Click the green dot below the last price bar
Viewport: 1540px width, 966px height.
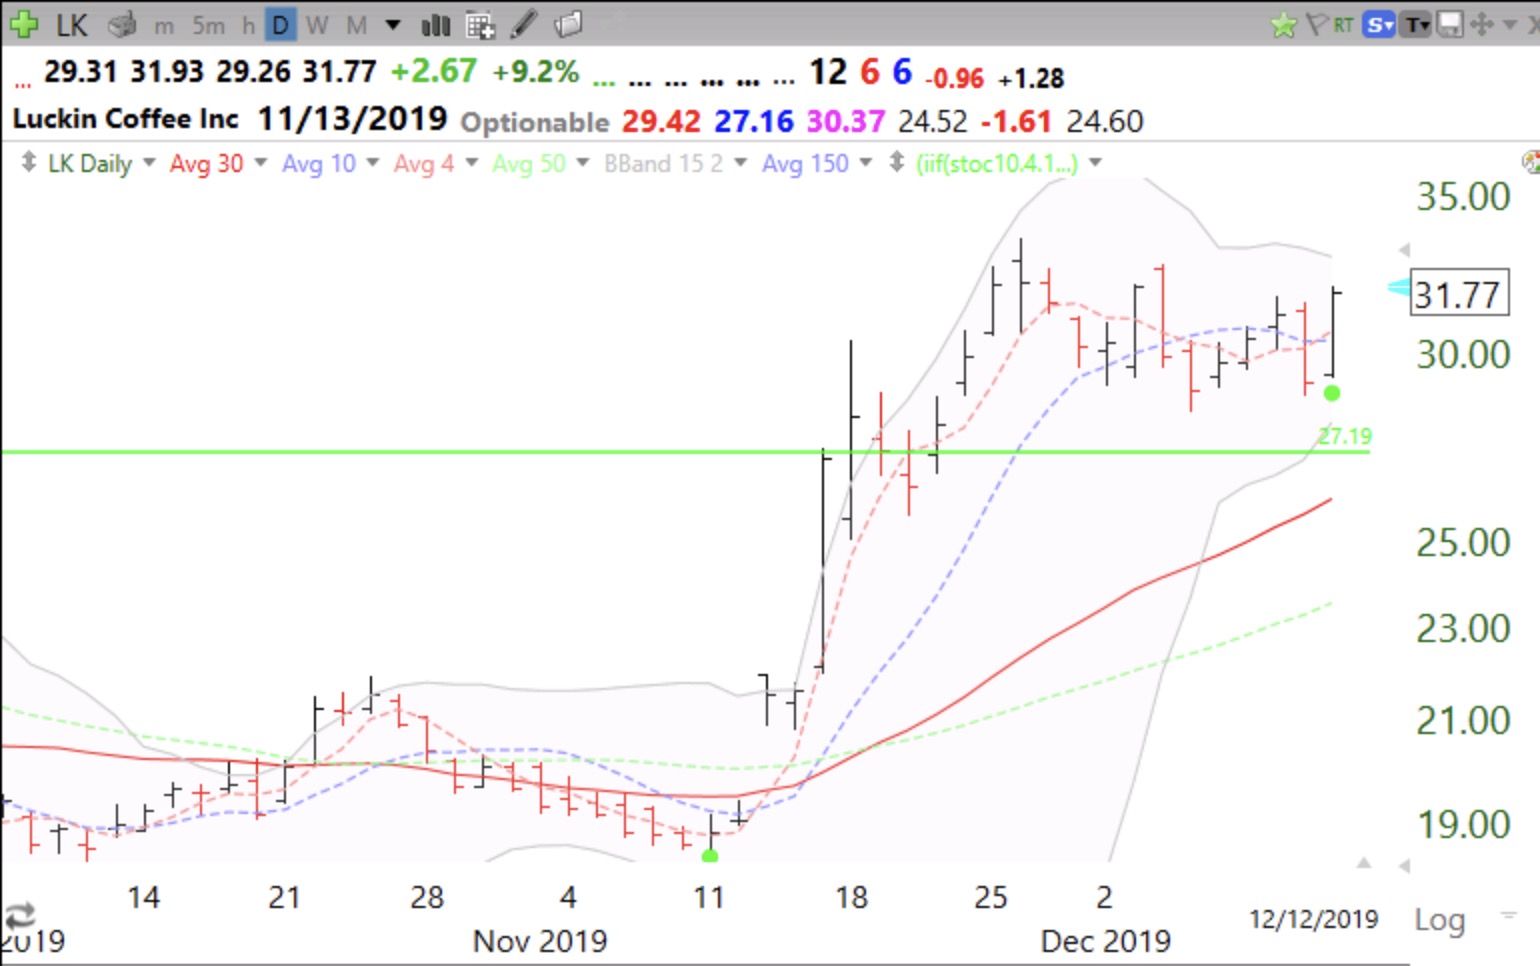(1331, 393)
